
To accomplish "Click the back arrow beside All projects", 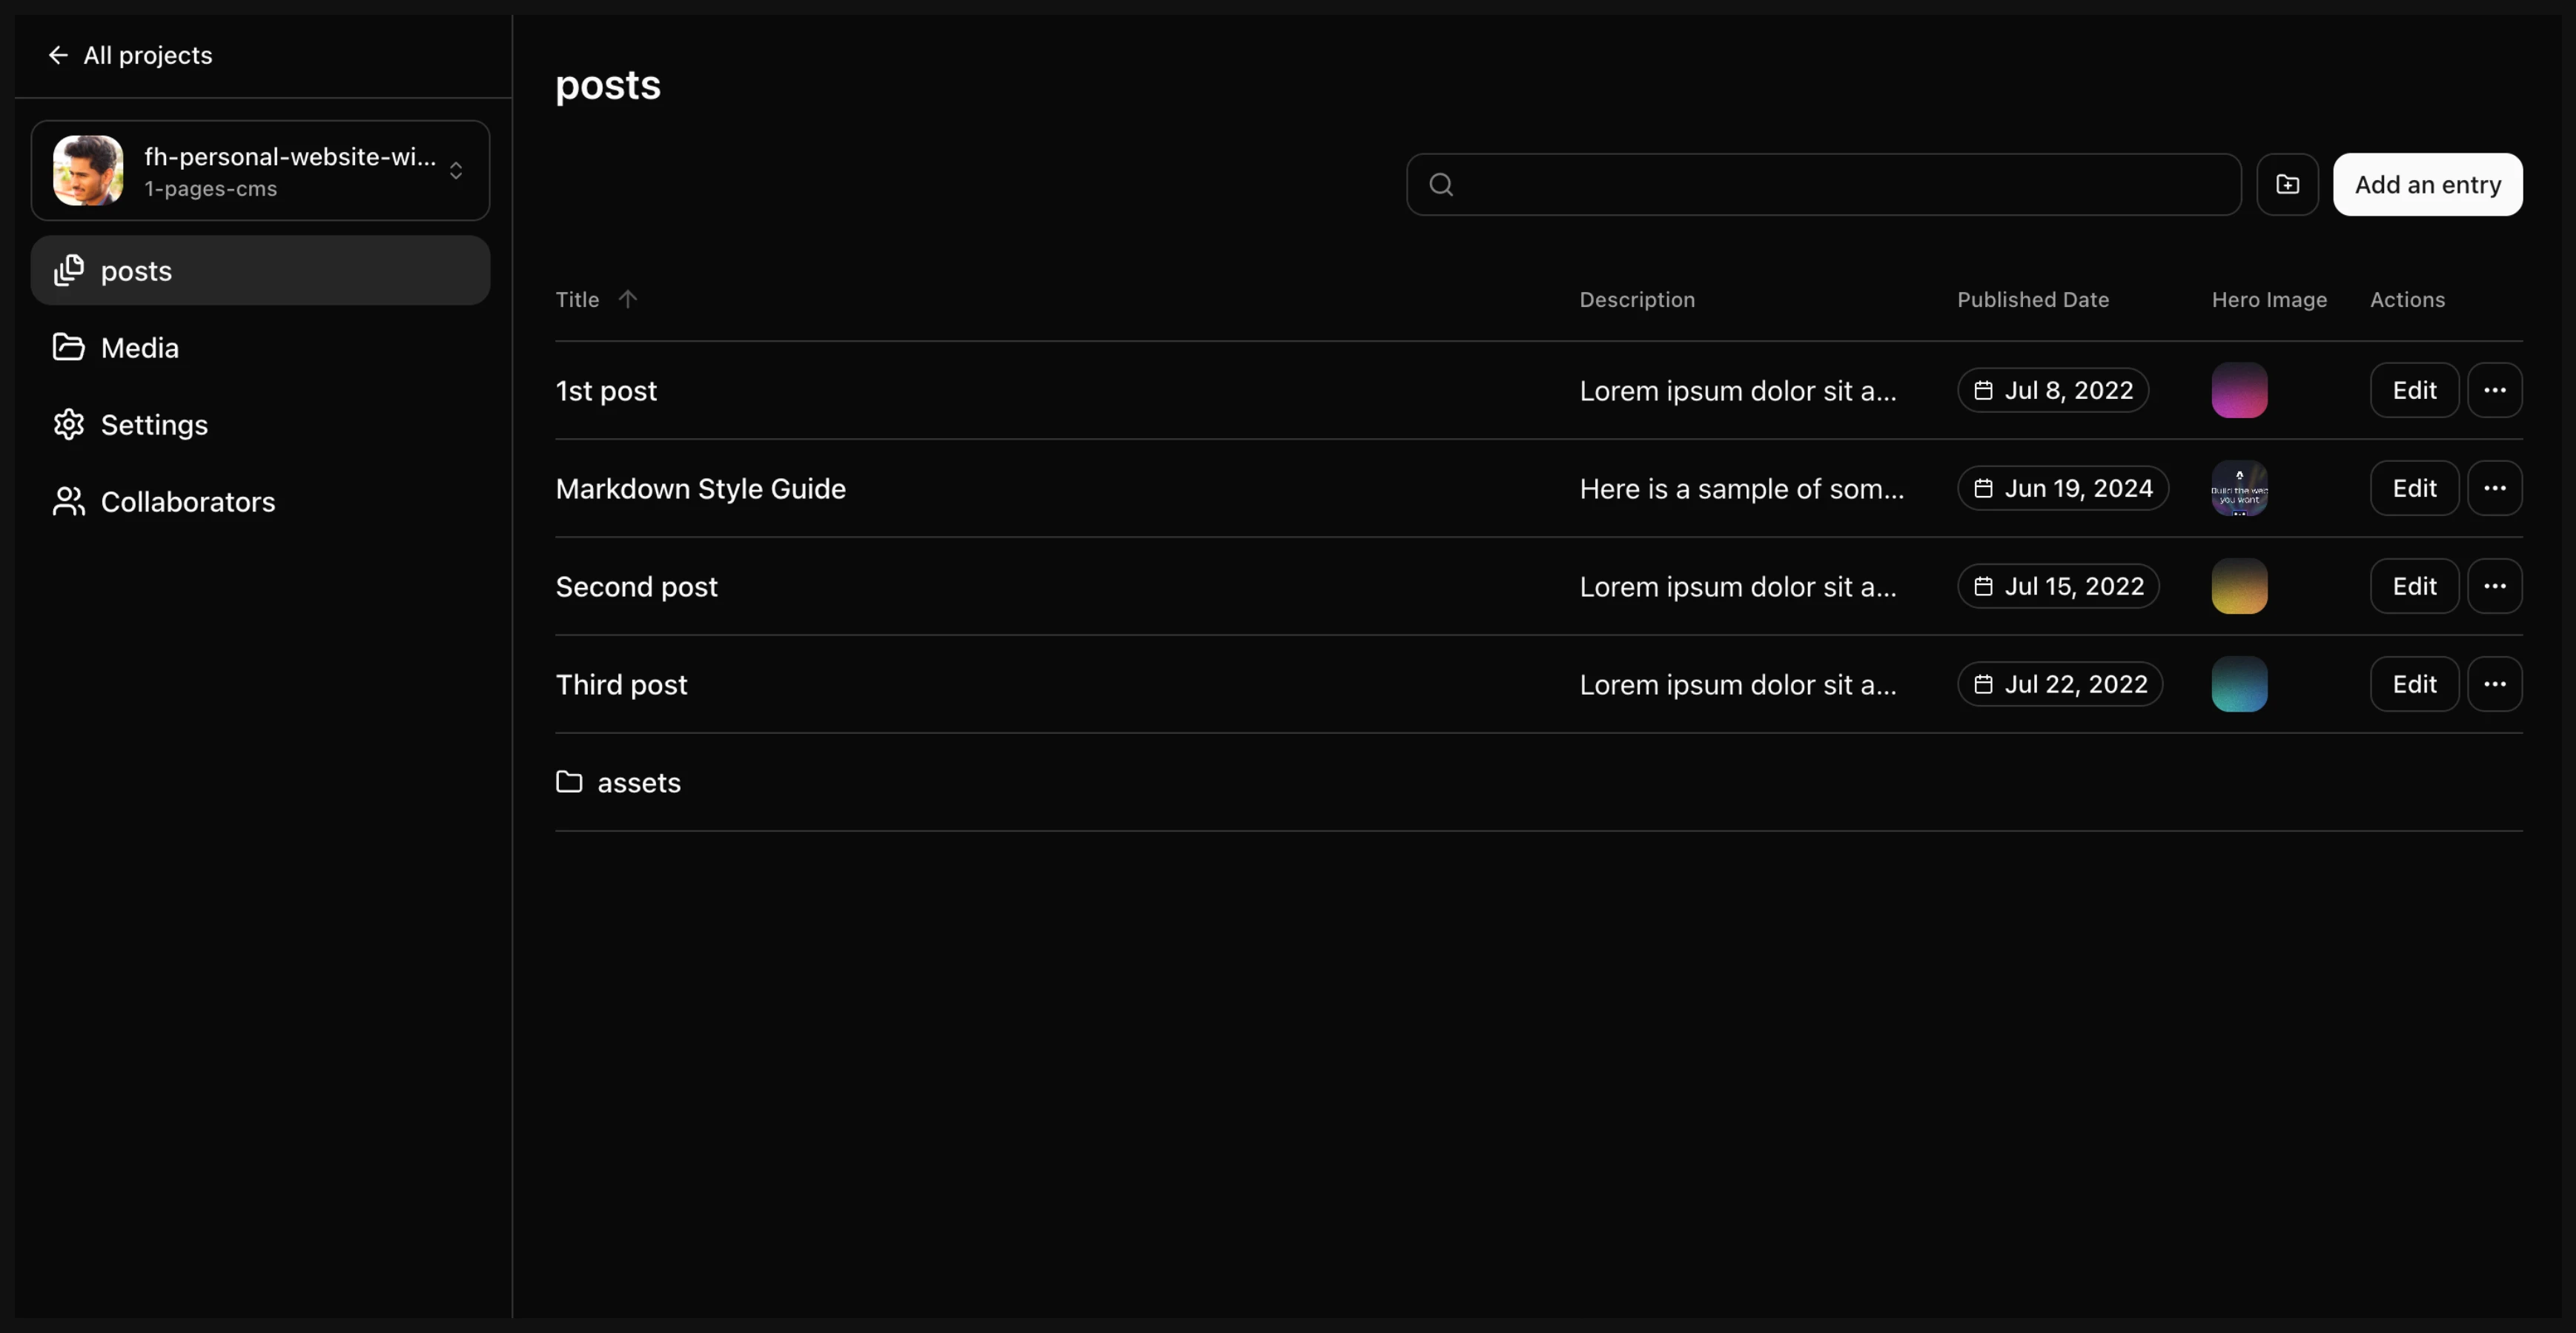I will 58,55.
